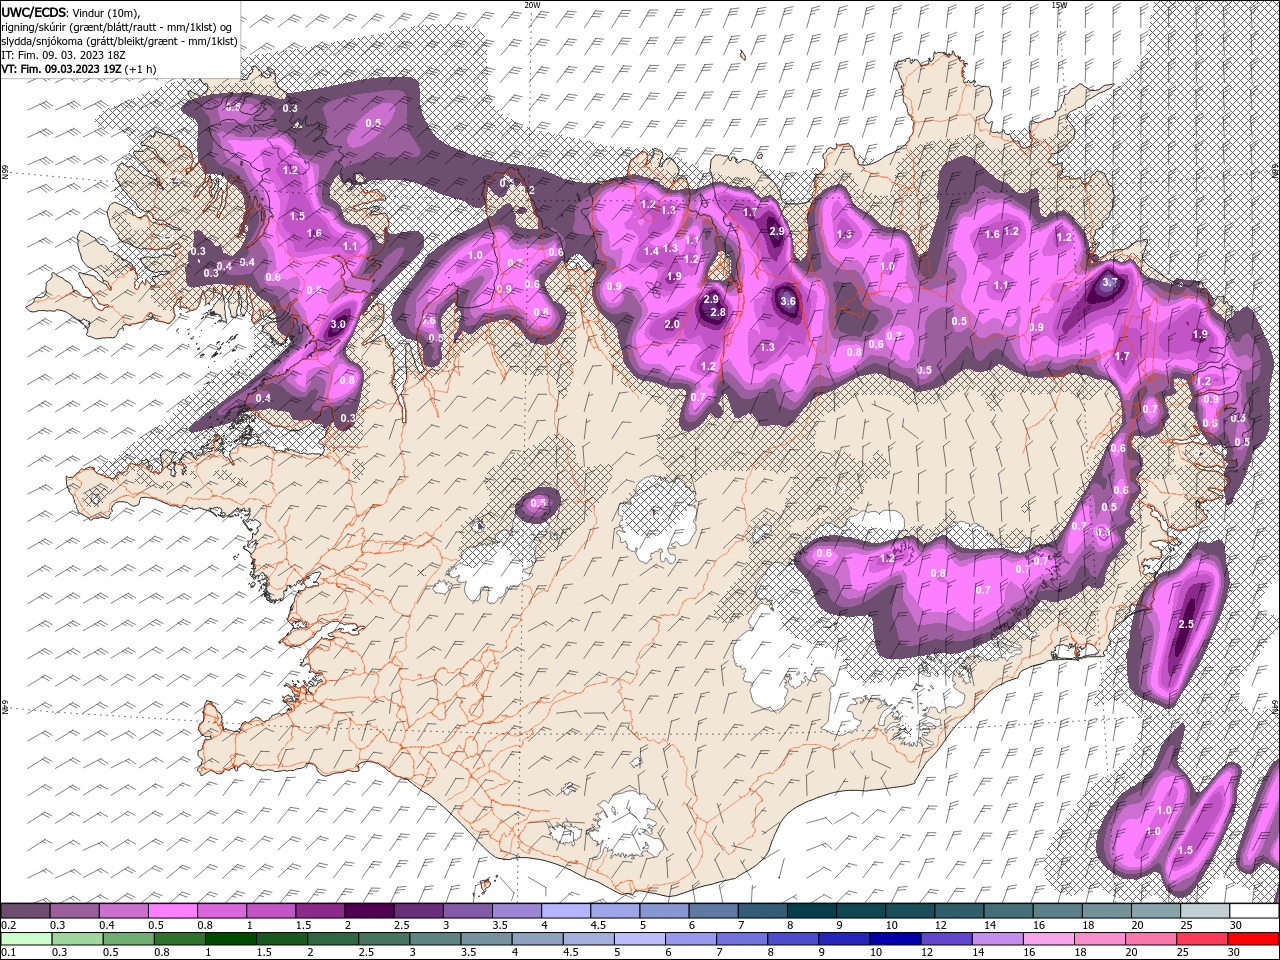Pick the pale green 0.1 swatch in the rain scale
Image resolution: width=1280 pixels, height=960 pixels.
(x=25, y=939)
